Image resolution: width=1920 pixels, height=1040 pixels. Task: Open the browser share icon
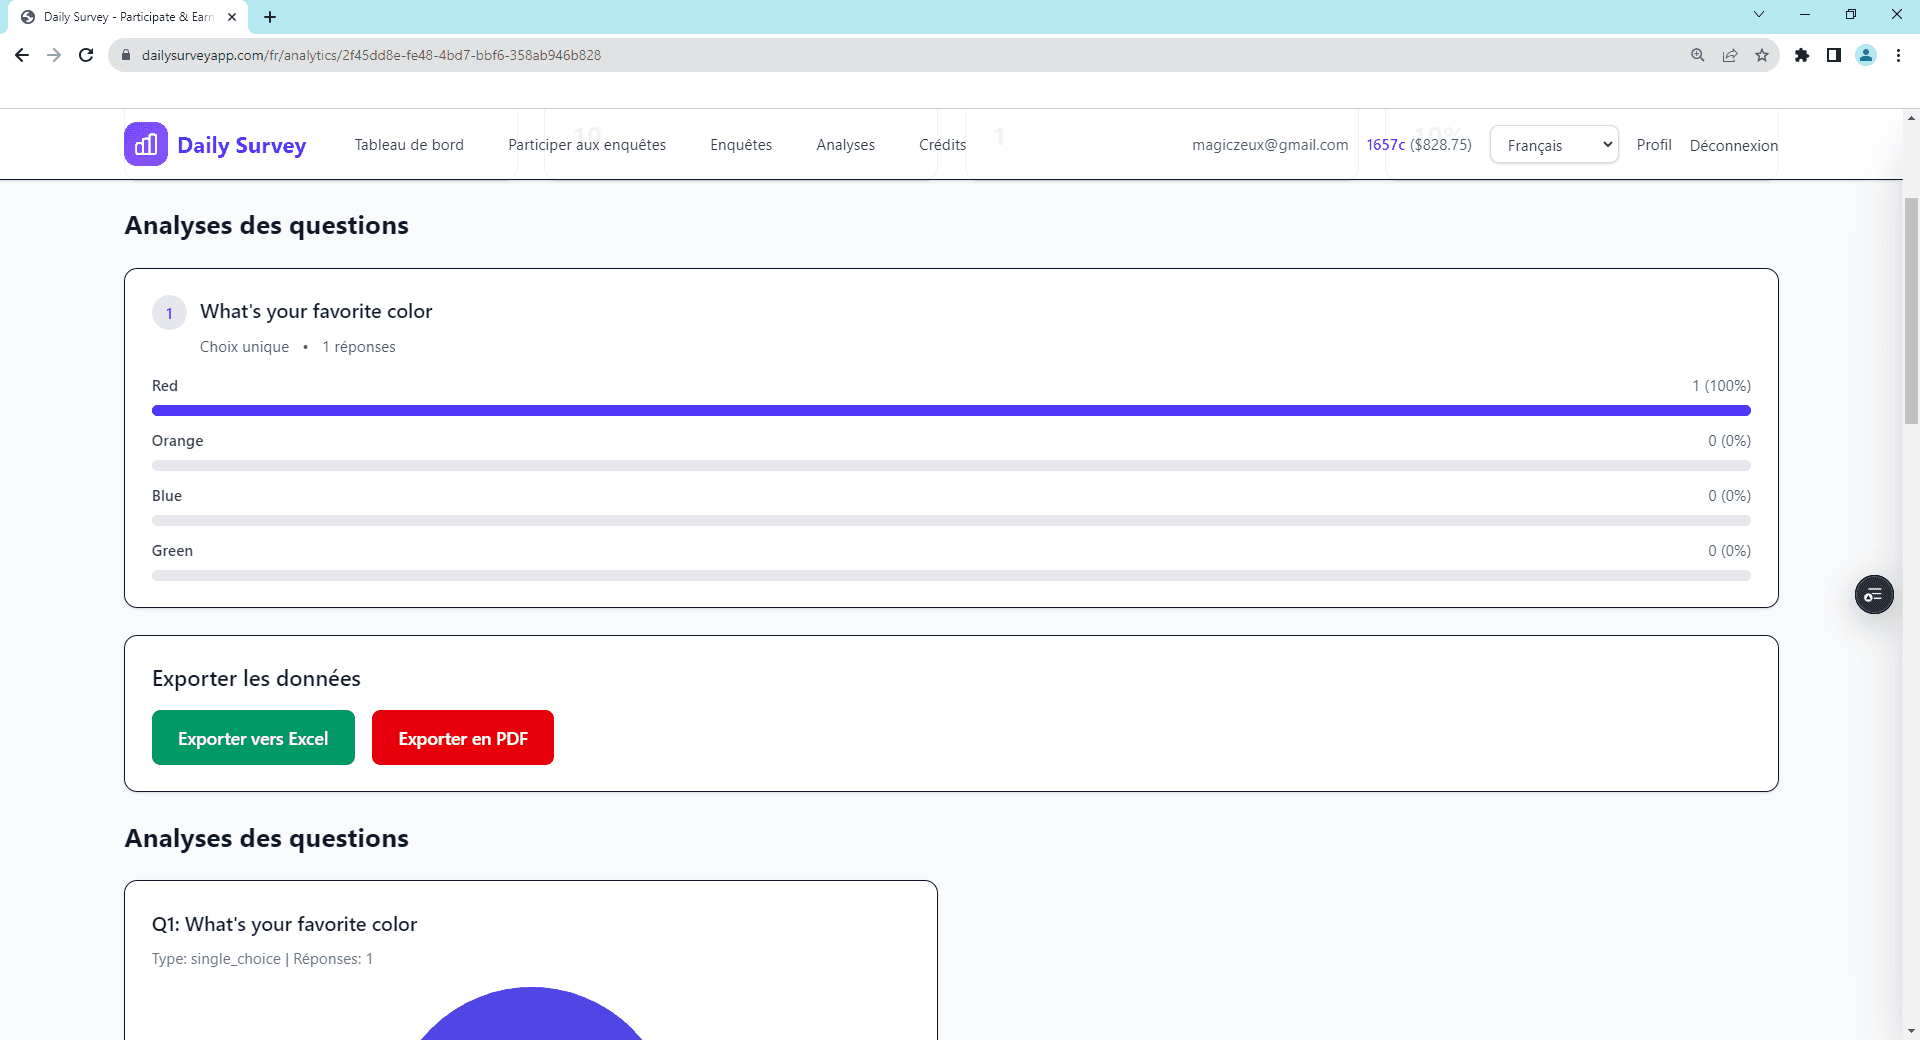point(1731,55)
